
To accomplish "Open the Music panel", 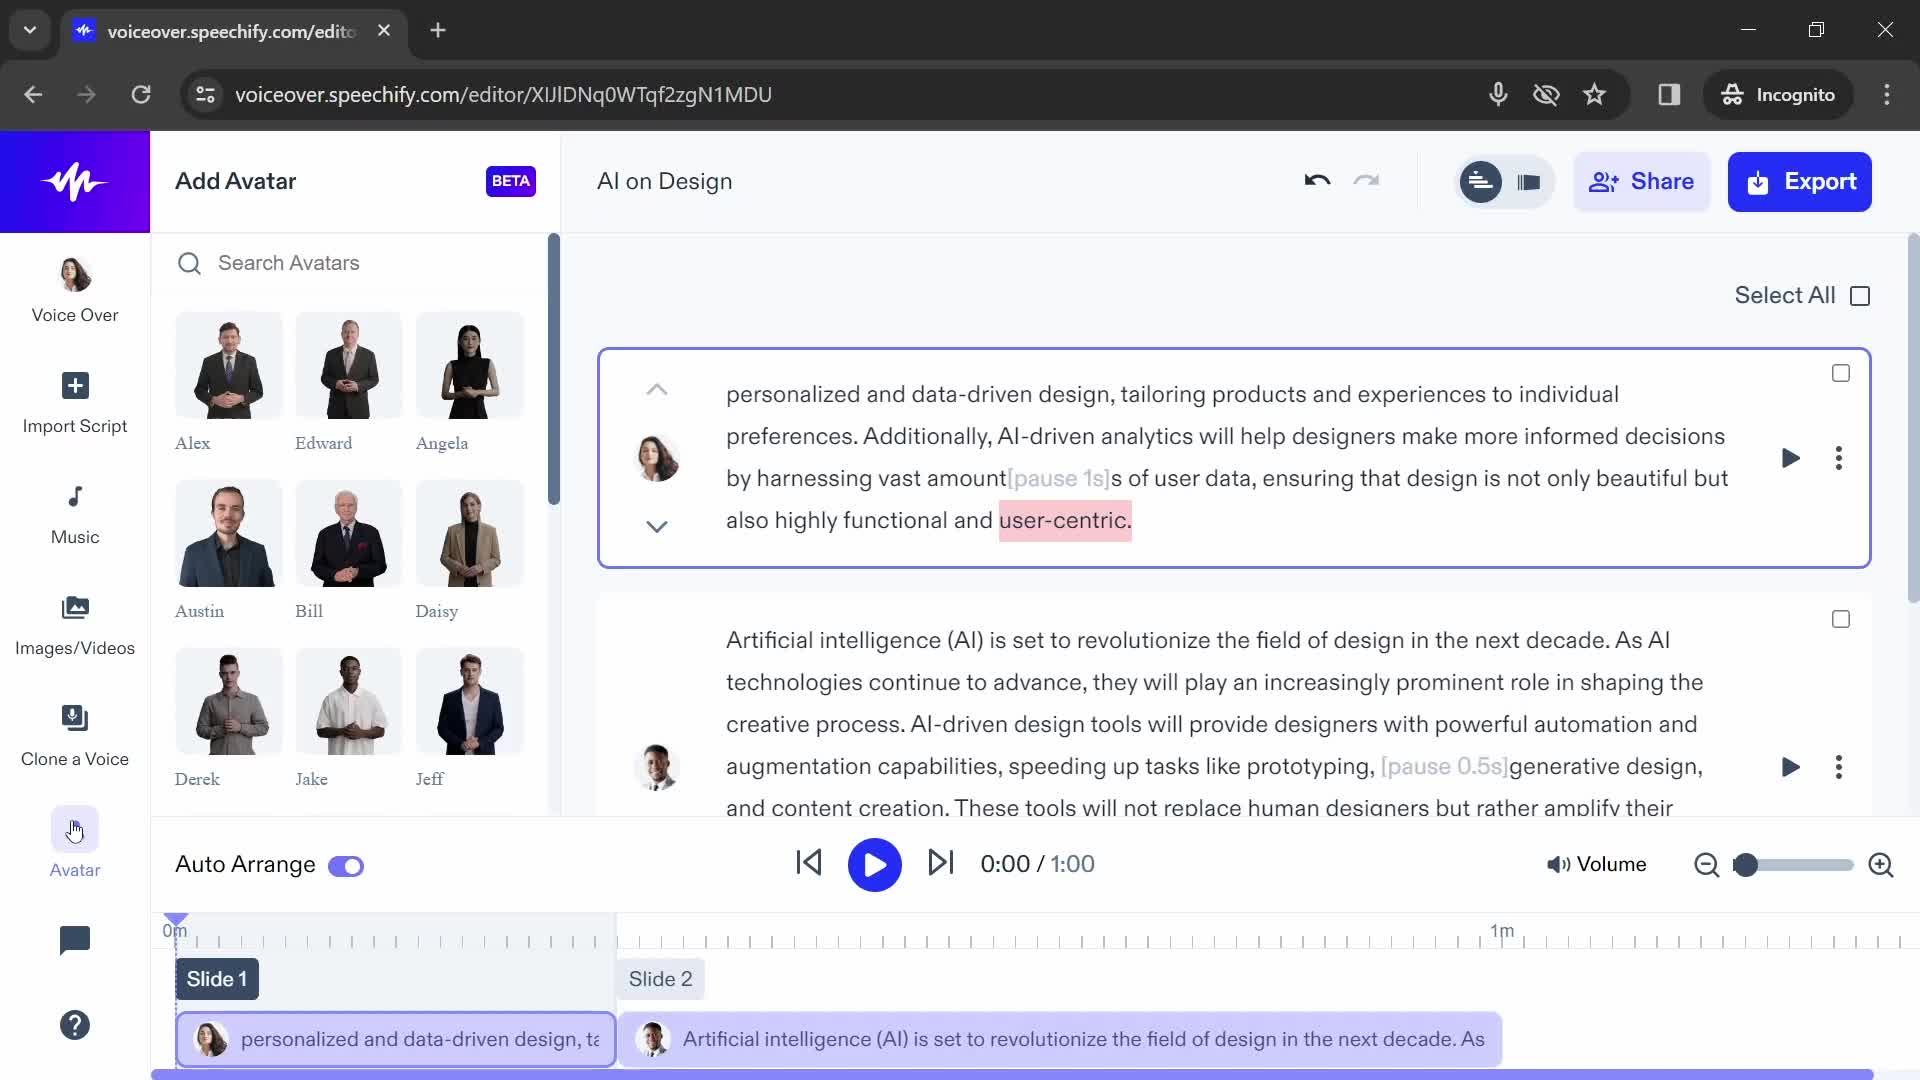I will click(x=74, y=512).
